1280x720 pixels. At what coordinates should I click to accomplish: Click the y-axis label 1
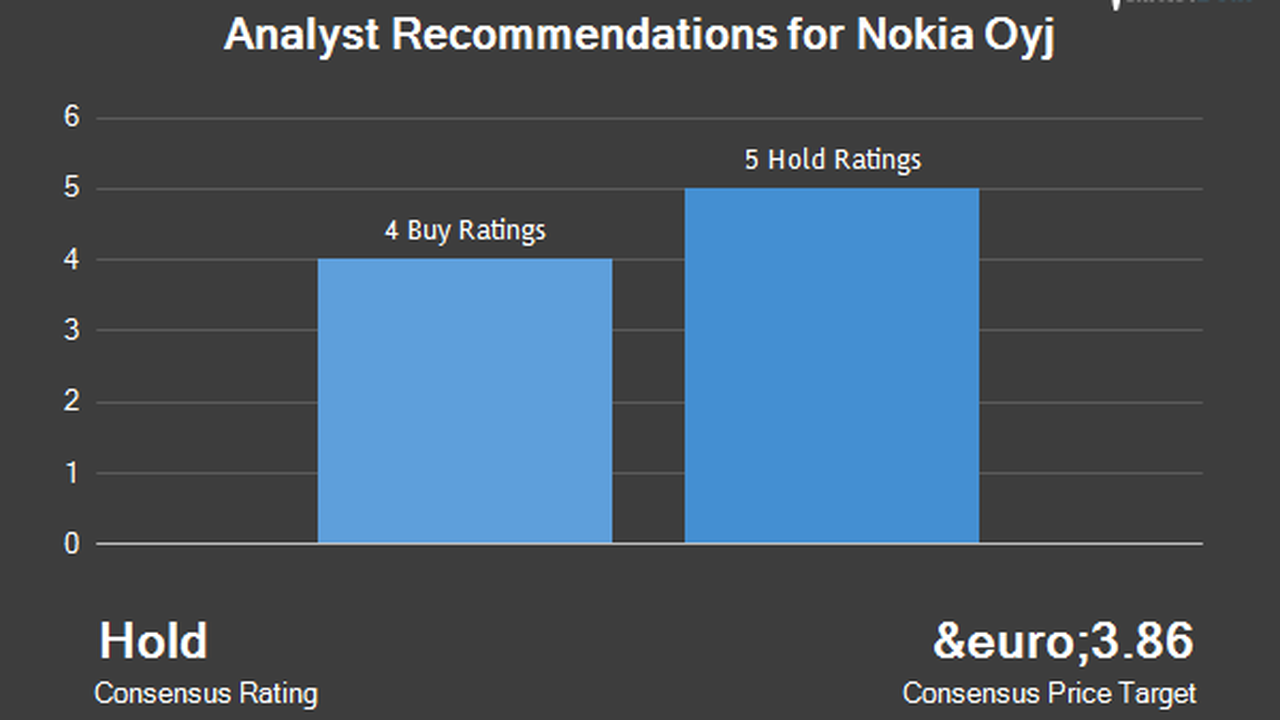tap(71, 473)
